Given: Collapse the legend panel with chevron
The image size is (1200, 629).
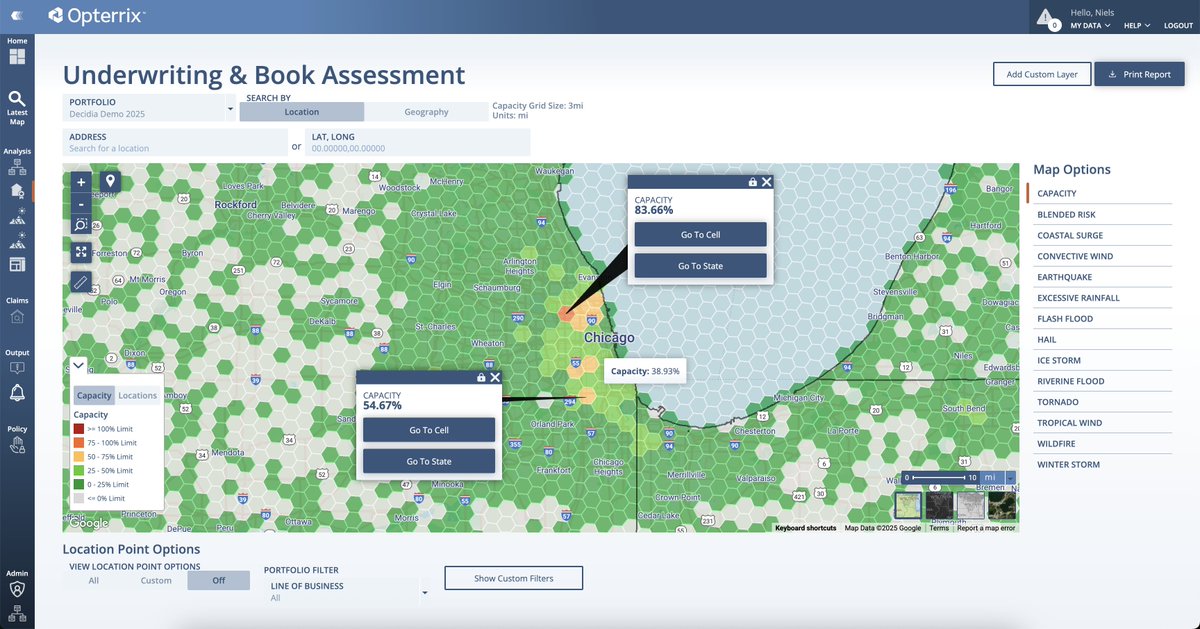Looking at the screenshot, I should pyautogui.click(x=79, y=365).
